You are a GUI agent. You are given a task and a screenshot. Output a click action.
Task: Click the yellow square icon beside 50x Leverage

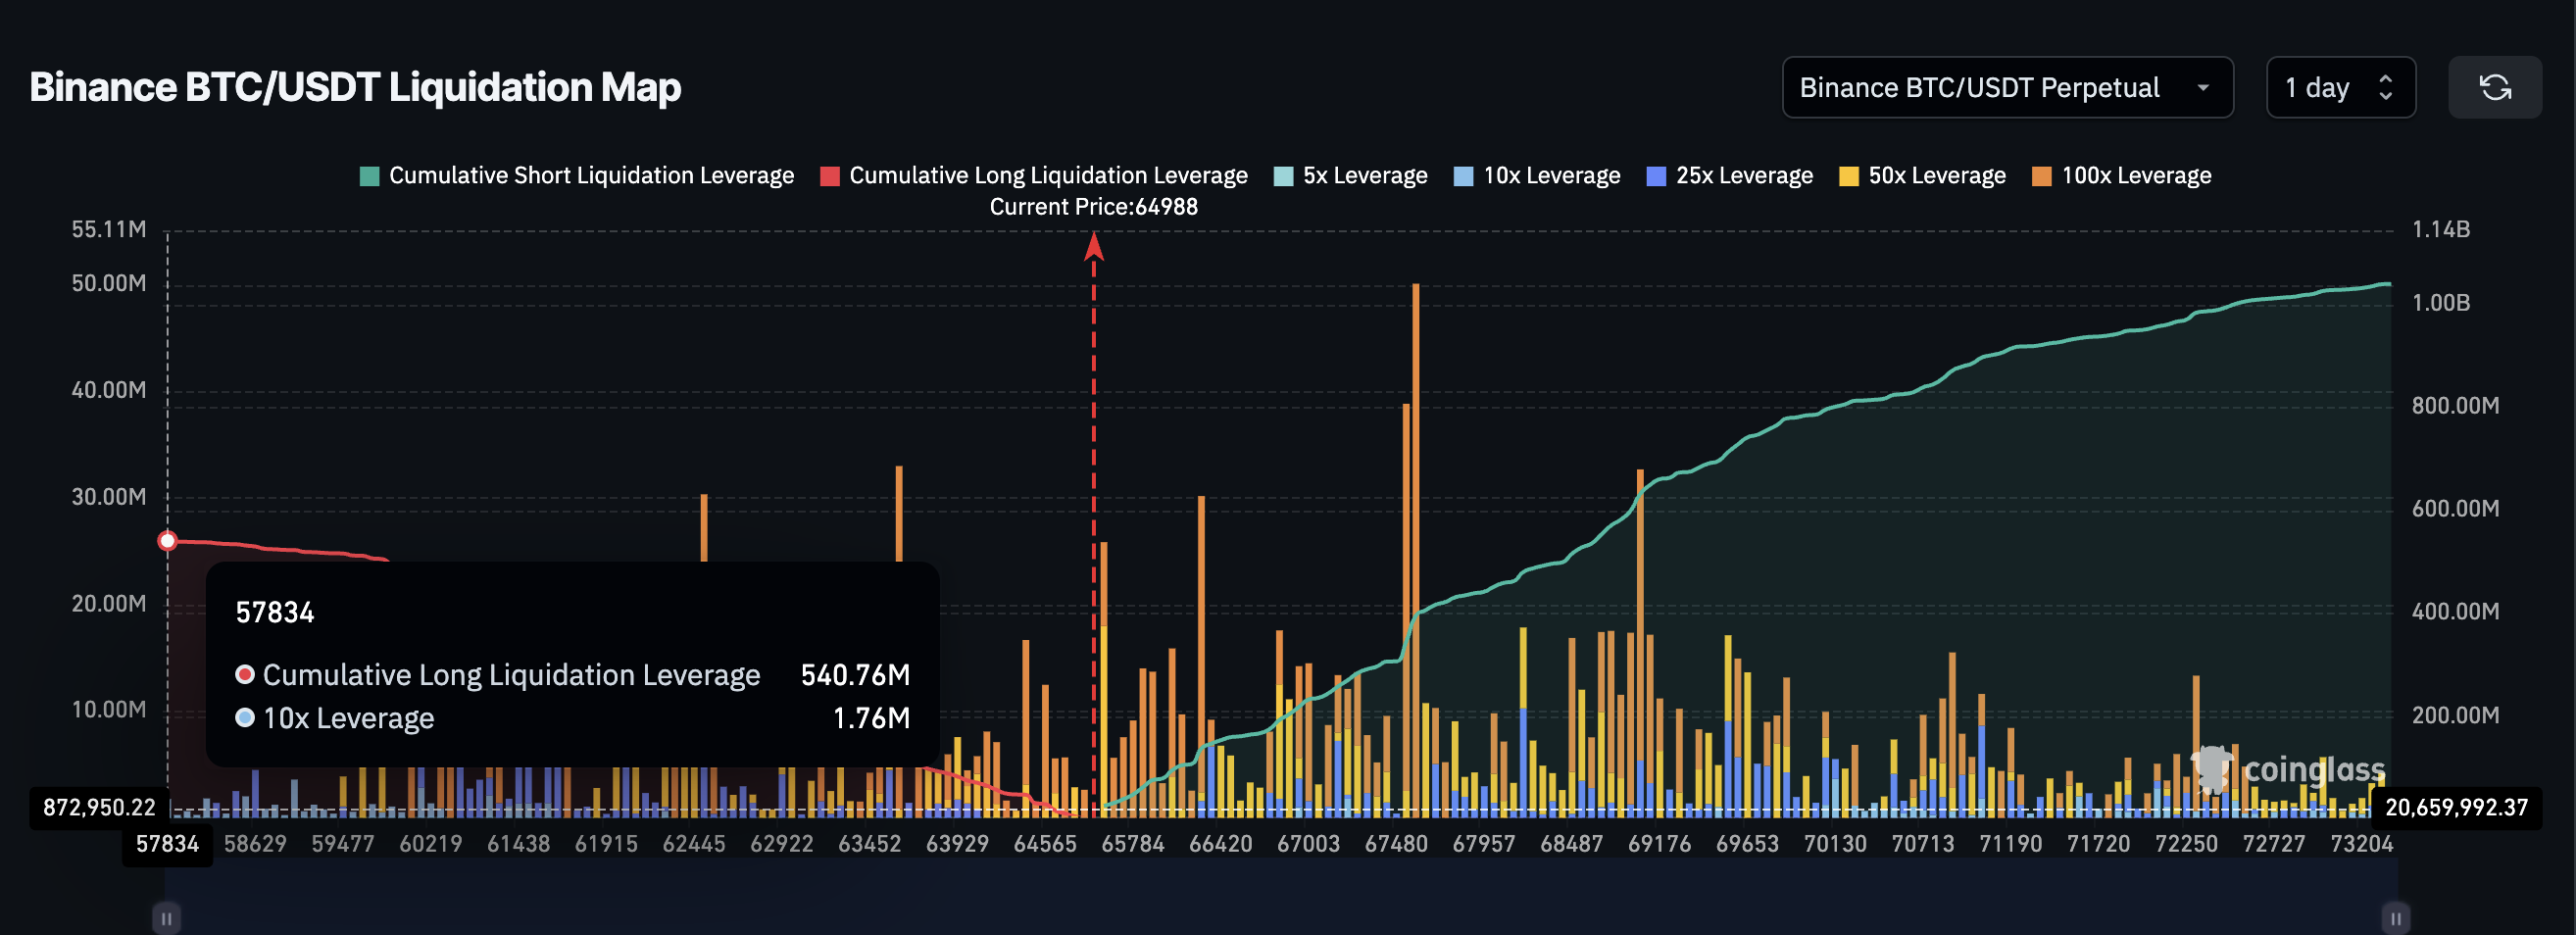pos(1852,175)
